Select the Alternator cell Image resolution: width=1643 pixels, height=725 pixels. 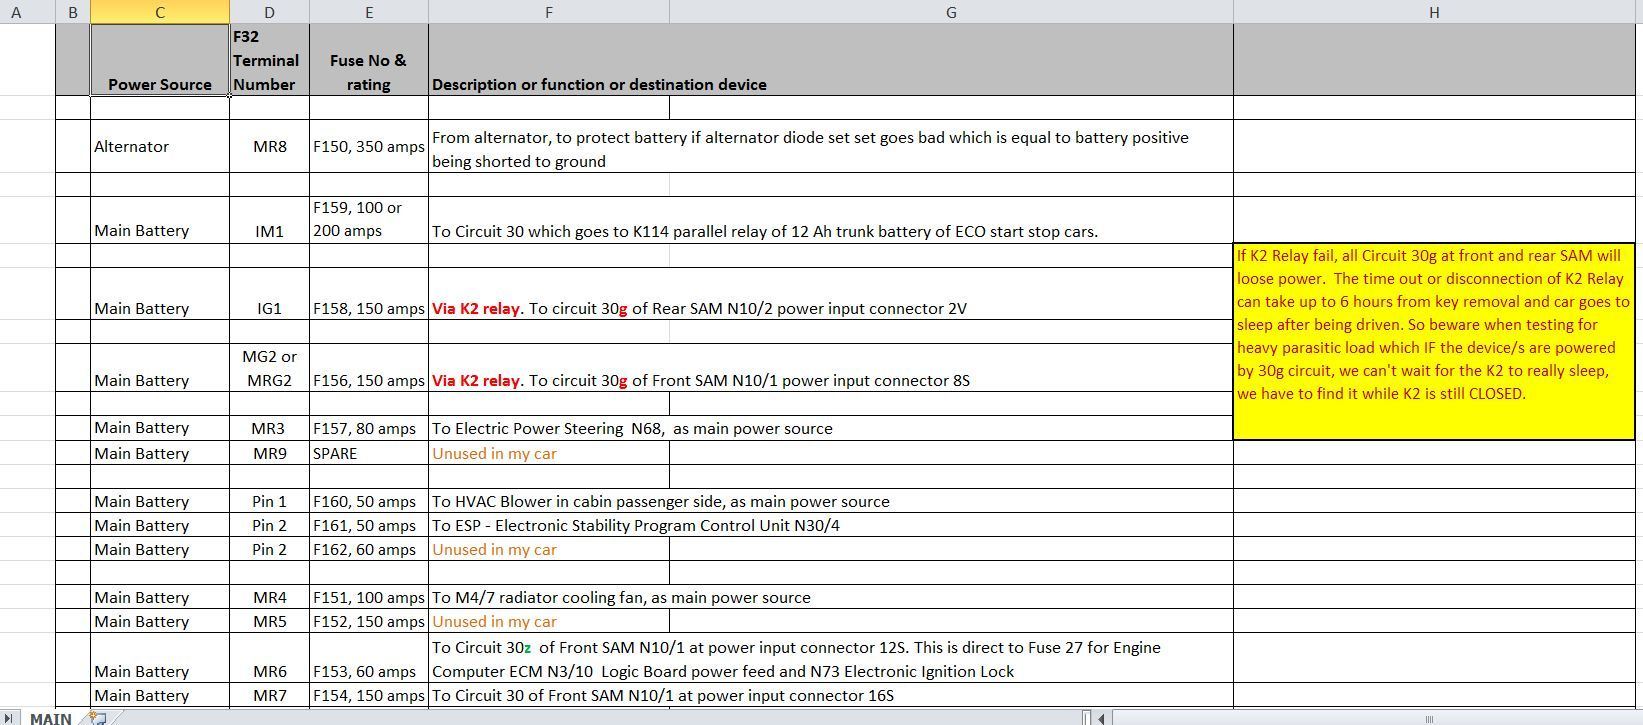click(160, 146)
